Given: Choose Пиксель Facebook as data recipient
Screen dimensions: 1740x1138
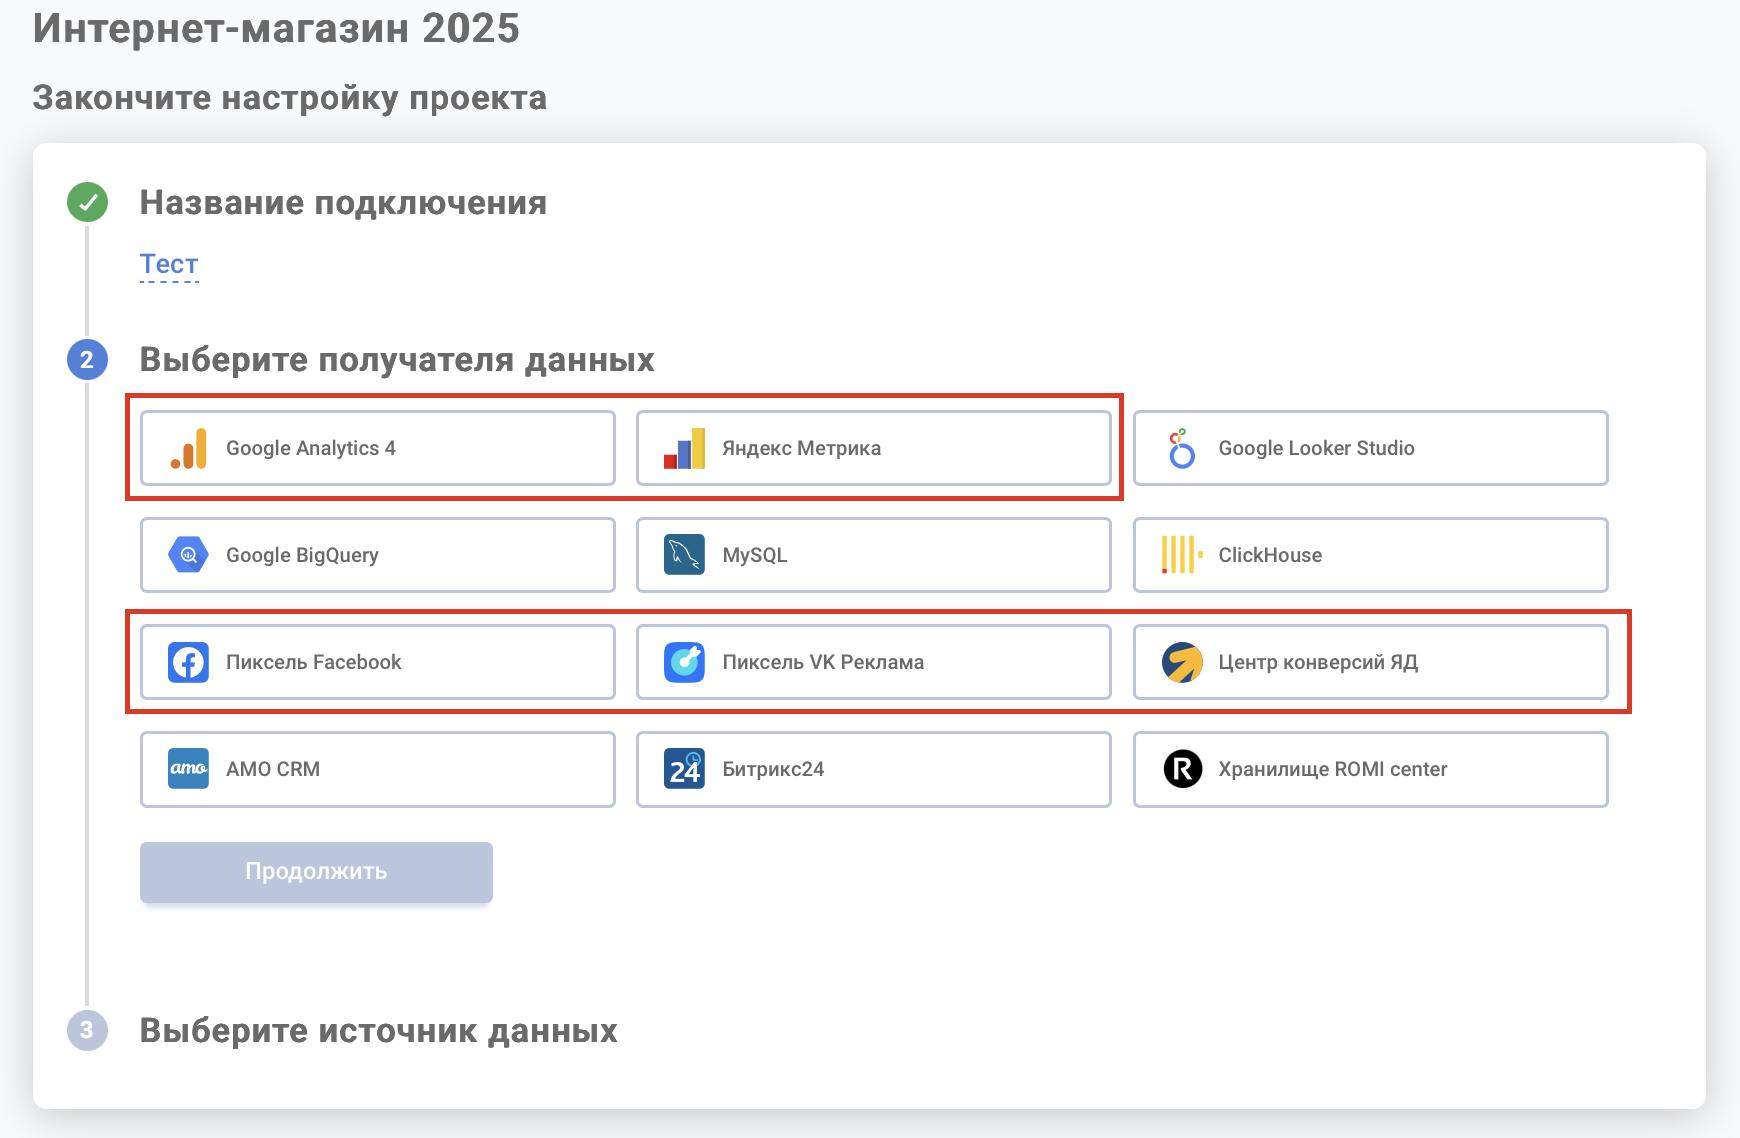Looking at the screenshot, I should pos(377,662).
